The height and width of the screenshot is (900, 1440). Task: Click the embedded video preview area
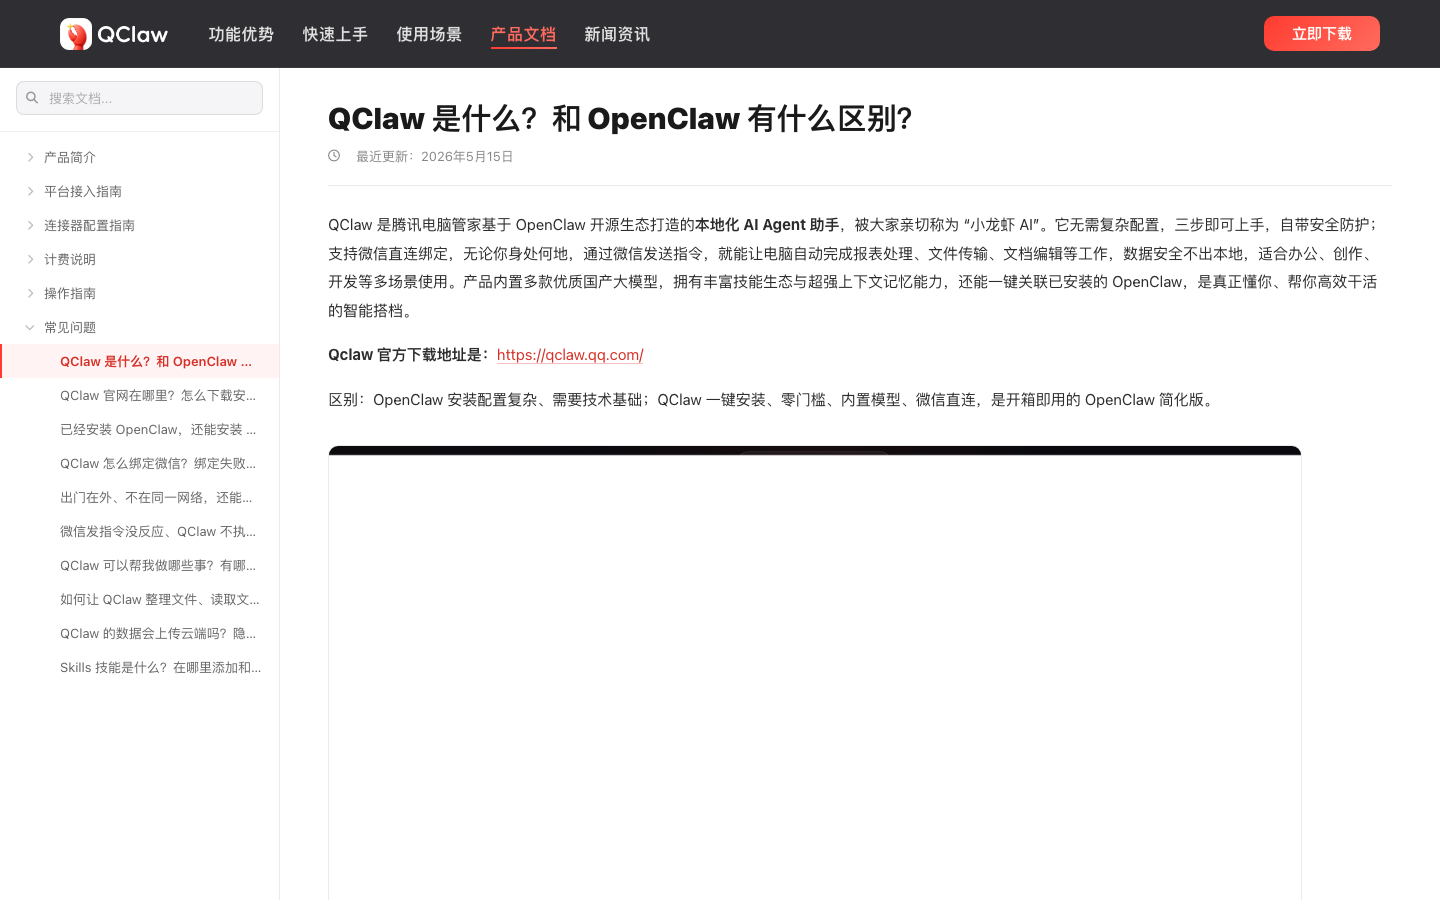pyautogui.click(x=815, y=673)
